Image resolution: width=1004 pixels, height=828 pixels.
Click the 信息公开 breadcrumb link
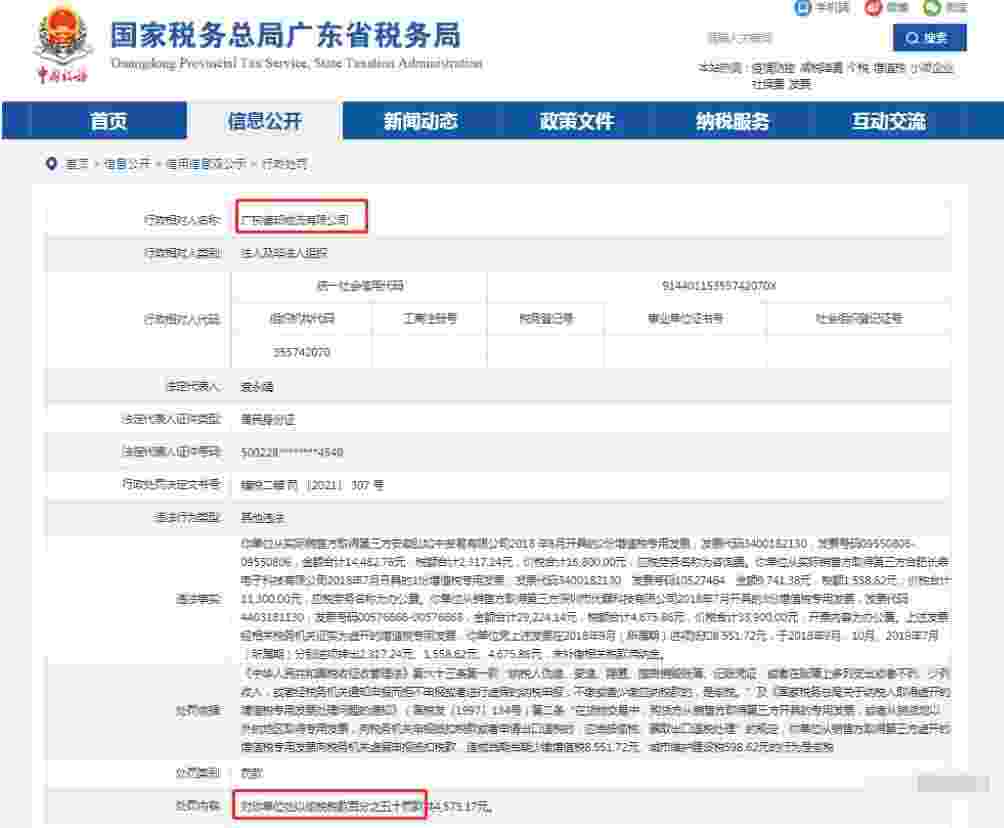tap(127, 164)
